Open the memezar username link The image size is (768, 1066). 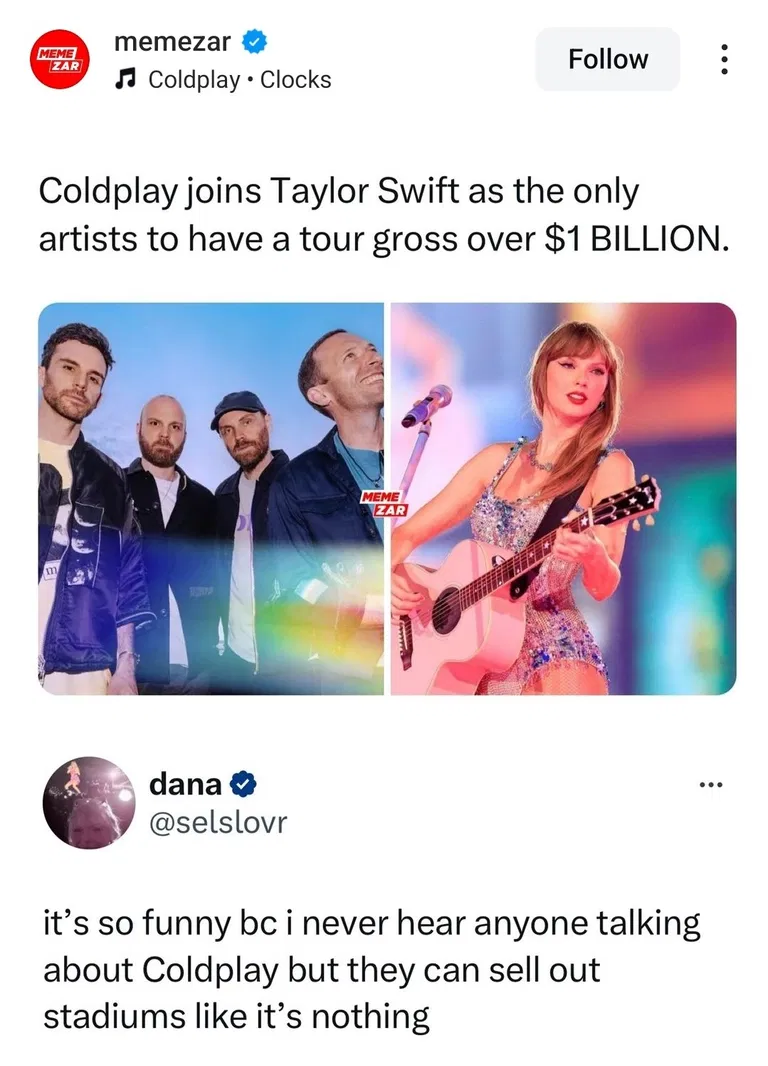pos(173,42)
